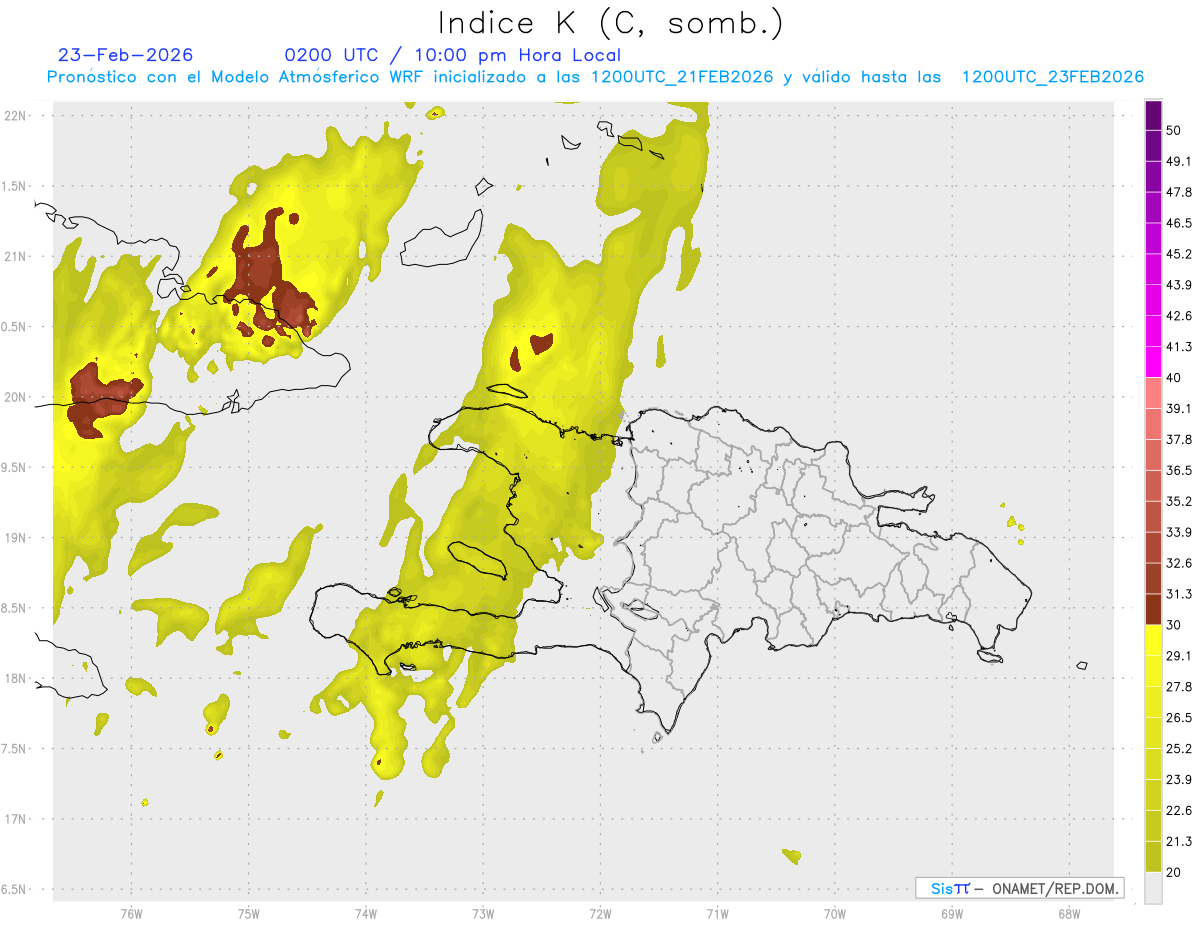Click the 45.2 color scale label
This screenshot has width=1200, height=927.
tap(1179, 254)
